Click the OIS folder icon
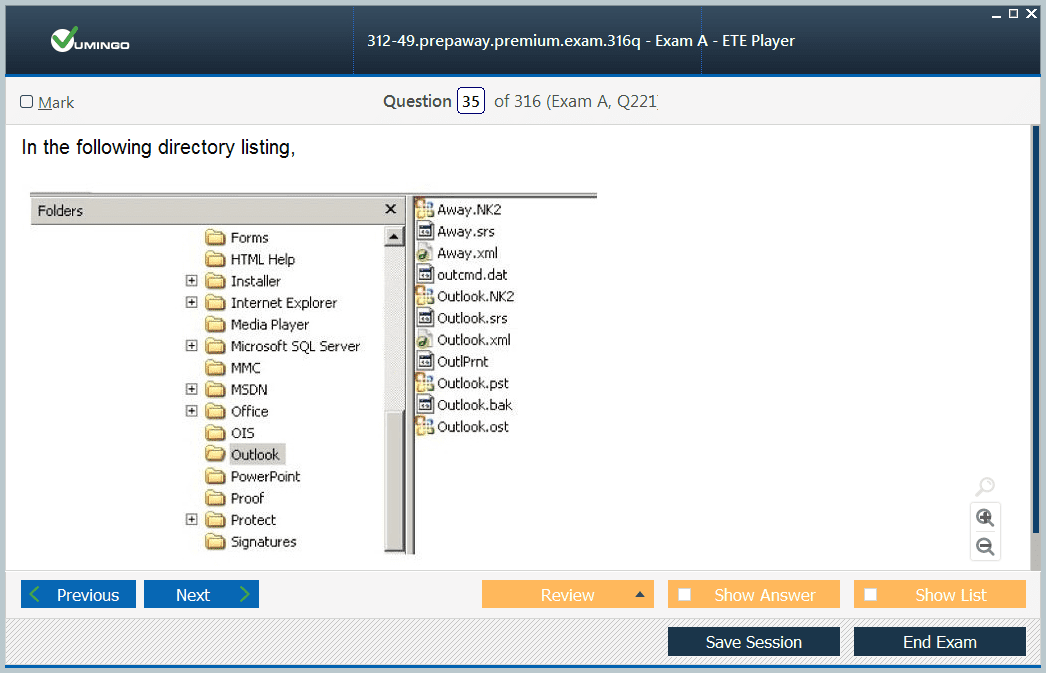This screenshot has height=673, width=1046. coord(215,433)
